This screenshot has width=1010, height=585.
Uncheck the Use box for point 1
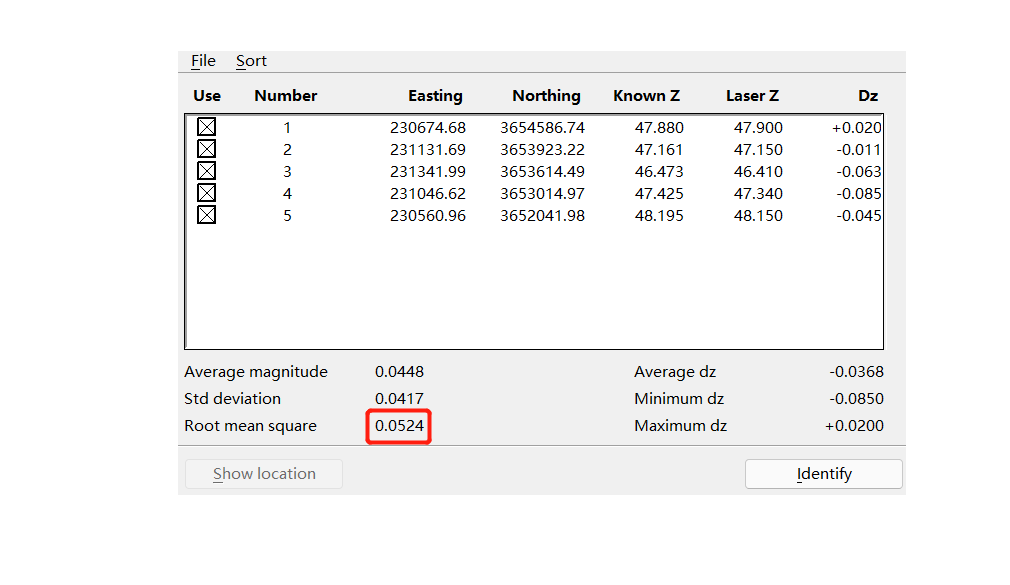[207, 127]
